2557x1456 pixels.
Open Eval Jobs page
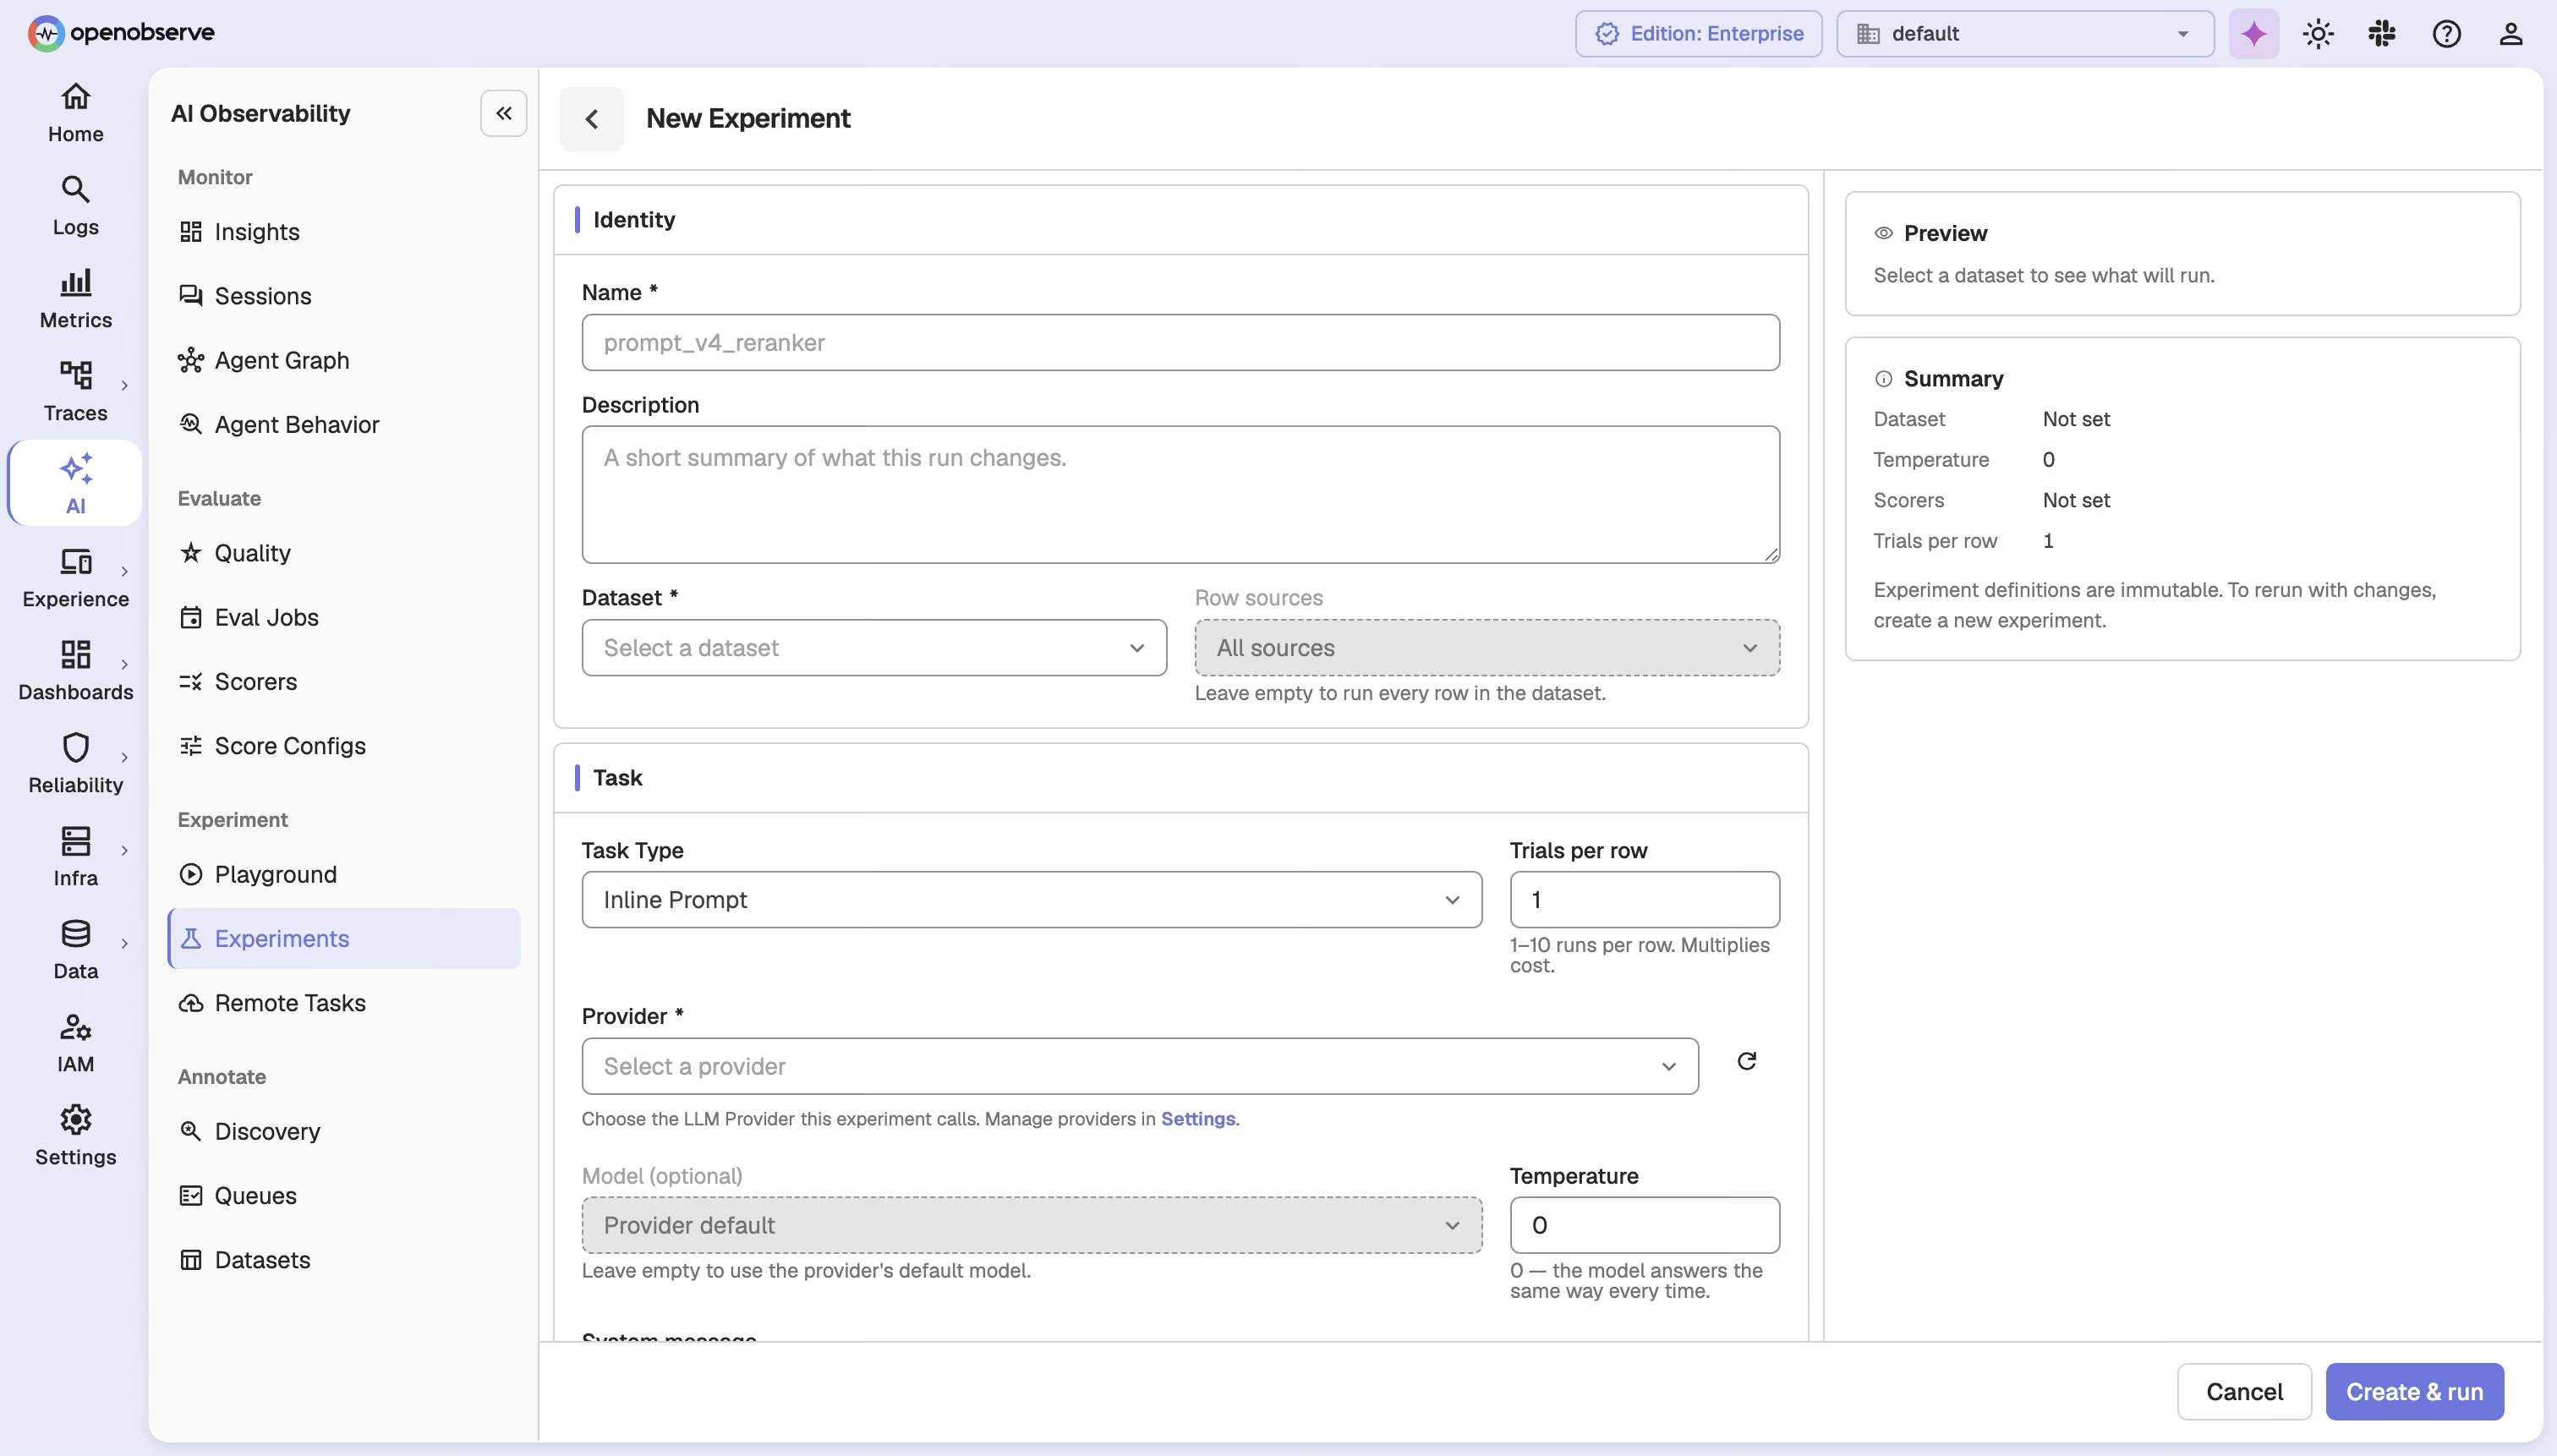pos(343,617)
